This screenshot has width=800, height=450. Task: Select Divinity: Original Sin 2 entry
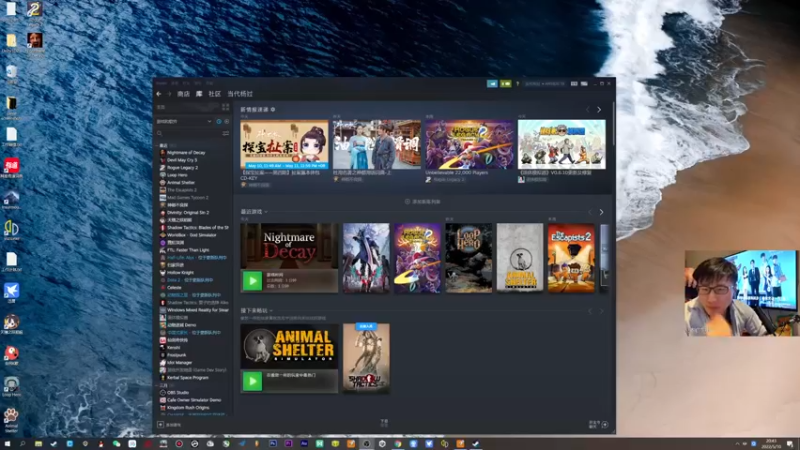(188, 213)
